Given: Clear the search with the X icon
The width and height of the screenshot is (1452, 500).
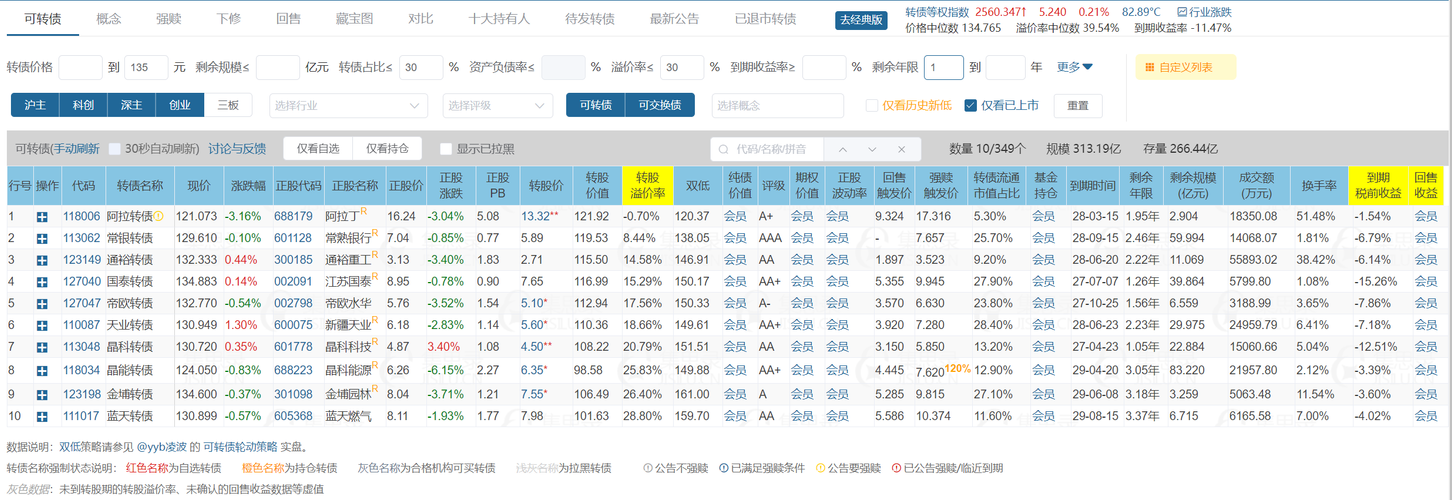Looking at the screenshot, I should coord(902,149).
